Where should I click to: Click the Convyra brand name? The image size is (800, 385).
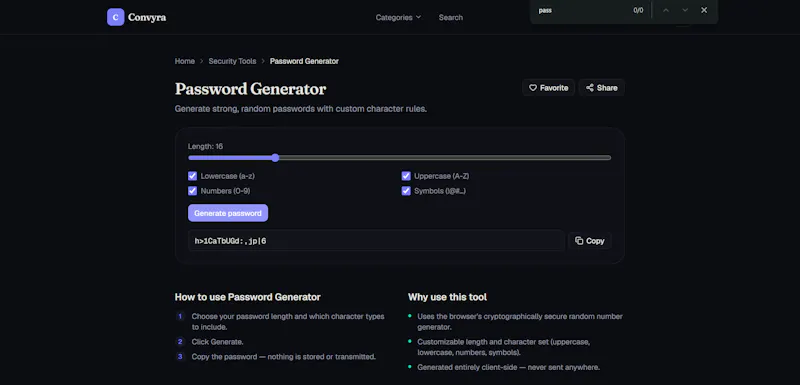tap(147, 17)
